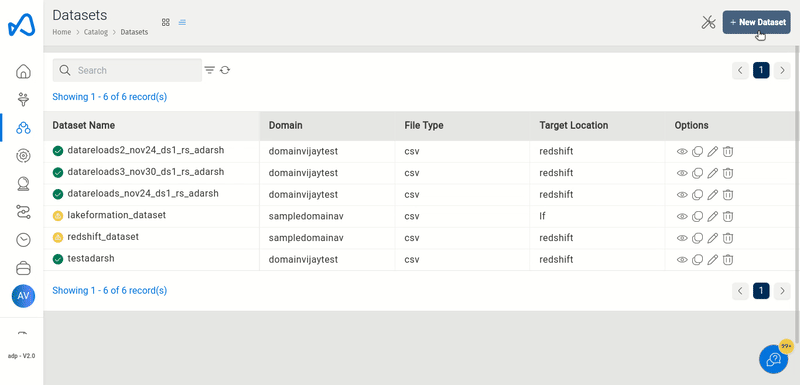The height and width of the screenshot is (385, 800).
Task: Click the page vertical scrollbar
Action: tap(797, 194)
